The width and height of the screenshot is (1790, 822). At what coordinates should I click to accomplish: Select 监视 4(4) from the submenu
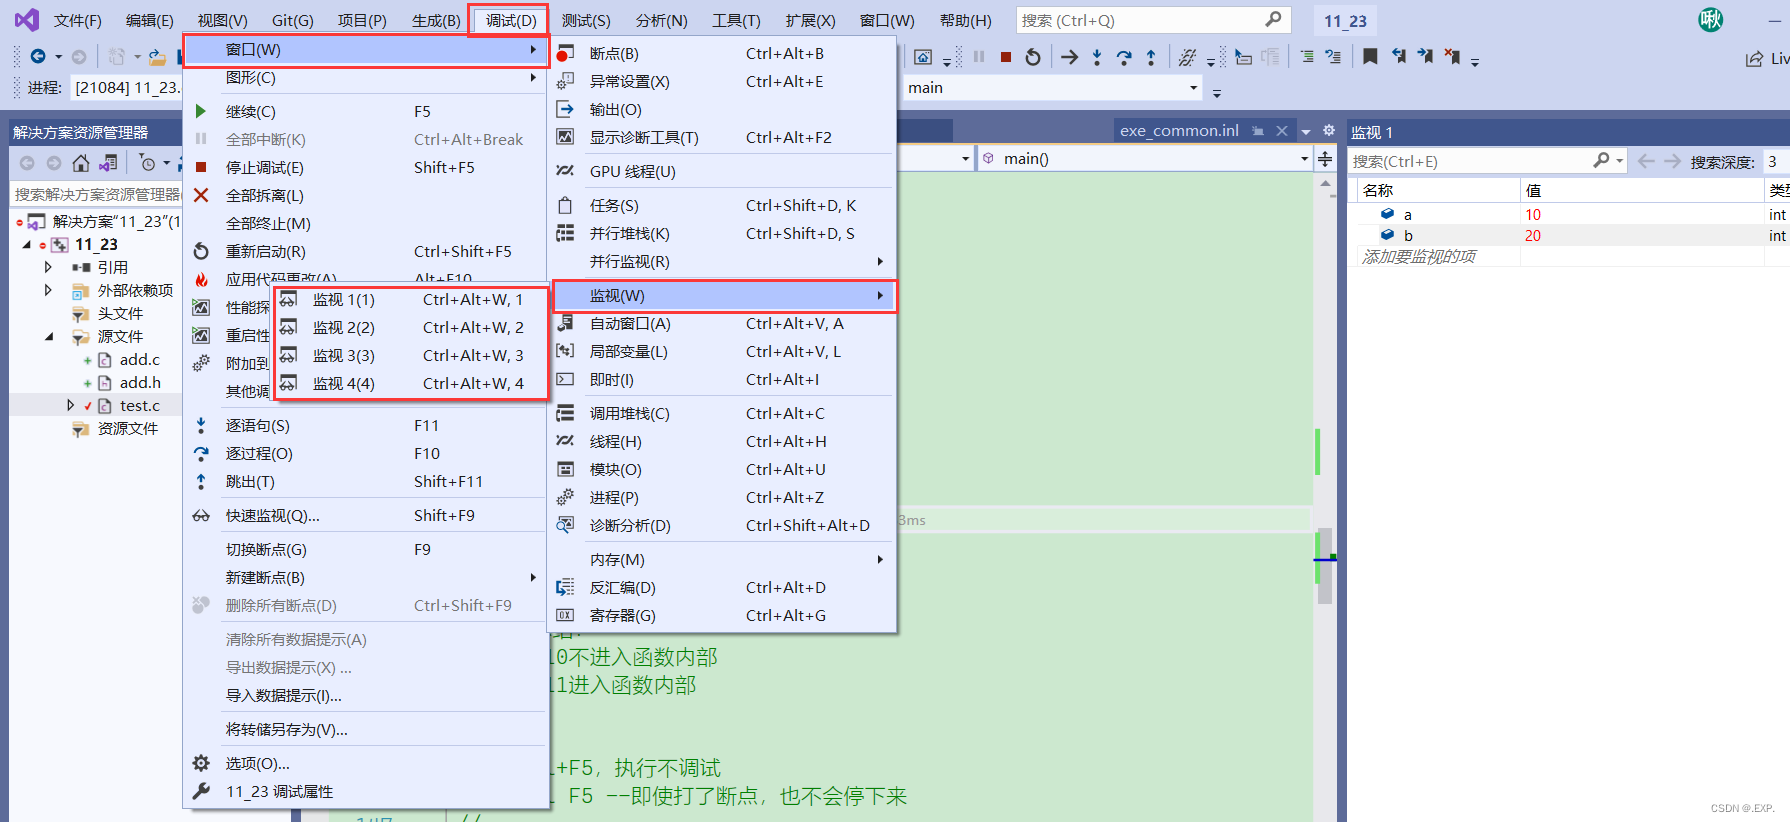[411, 384]
